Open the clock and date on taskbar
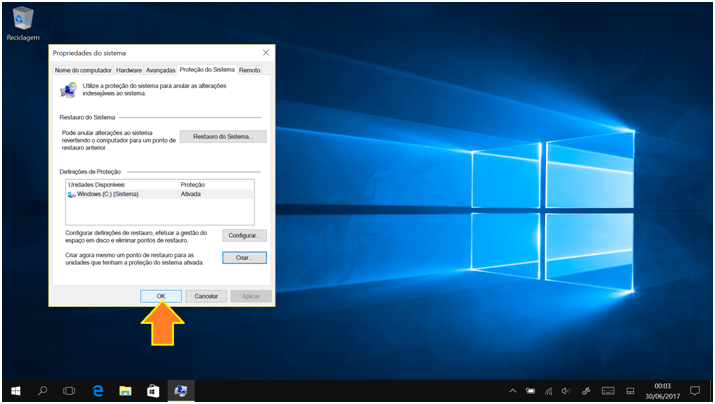 662,390
